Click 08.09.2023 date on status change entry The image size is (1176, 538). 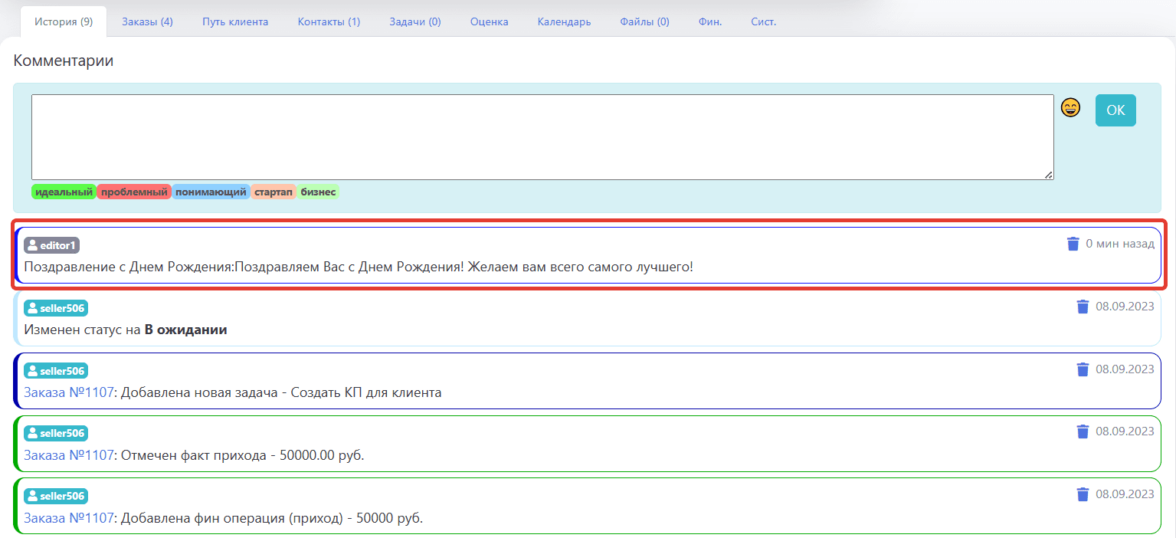[1125, 306]
